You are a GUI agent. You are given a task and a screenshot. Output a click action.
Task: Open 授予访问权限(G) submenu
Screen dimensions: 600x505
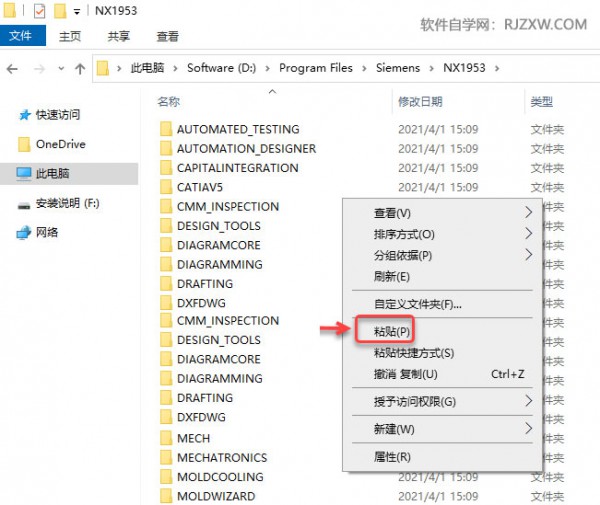pyautogui.click(x=442, y=401)
